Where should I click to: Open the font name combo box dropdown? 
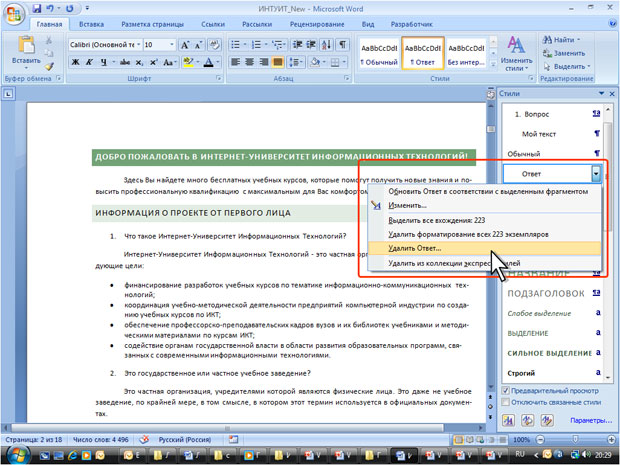point(138,45)
